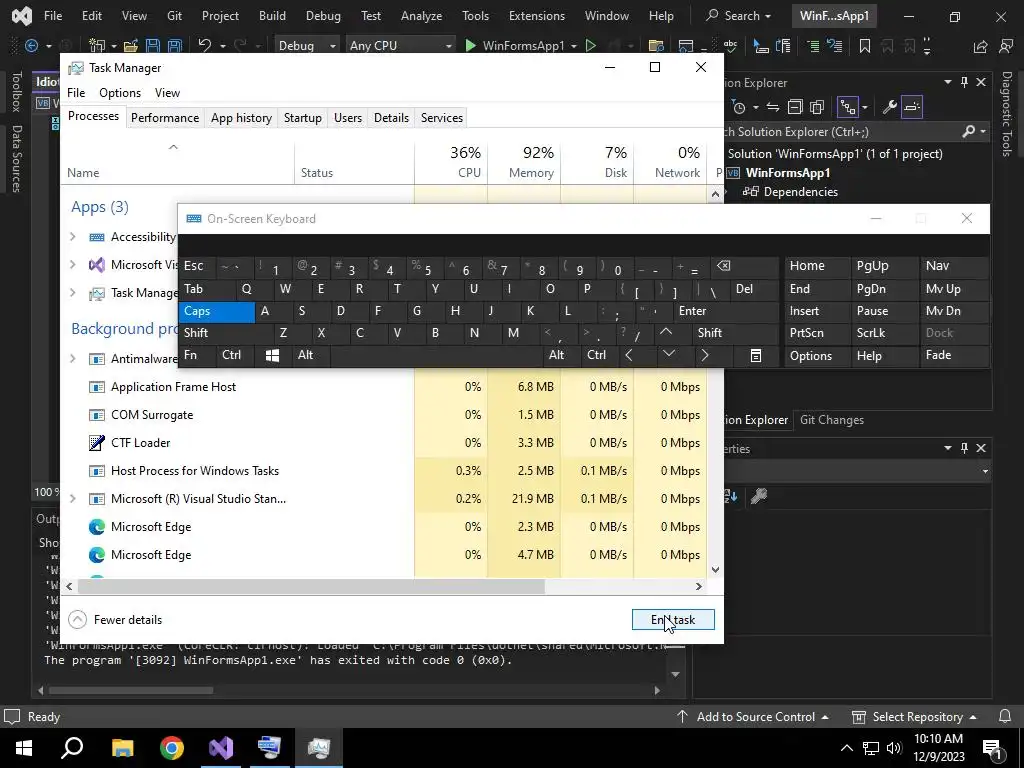
Task: Expand the Antimalware process row in Task Manager
Action: tap(72, 359)
